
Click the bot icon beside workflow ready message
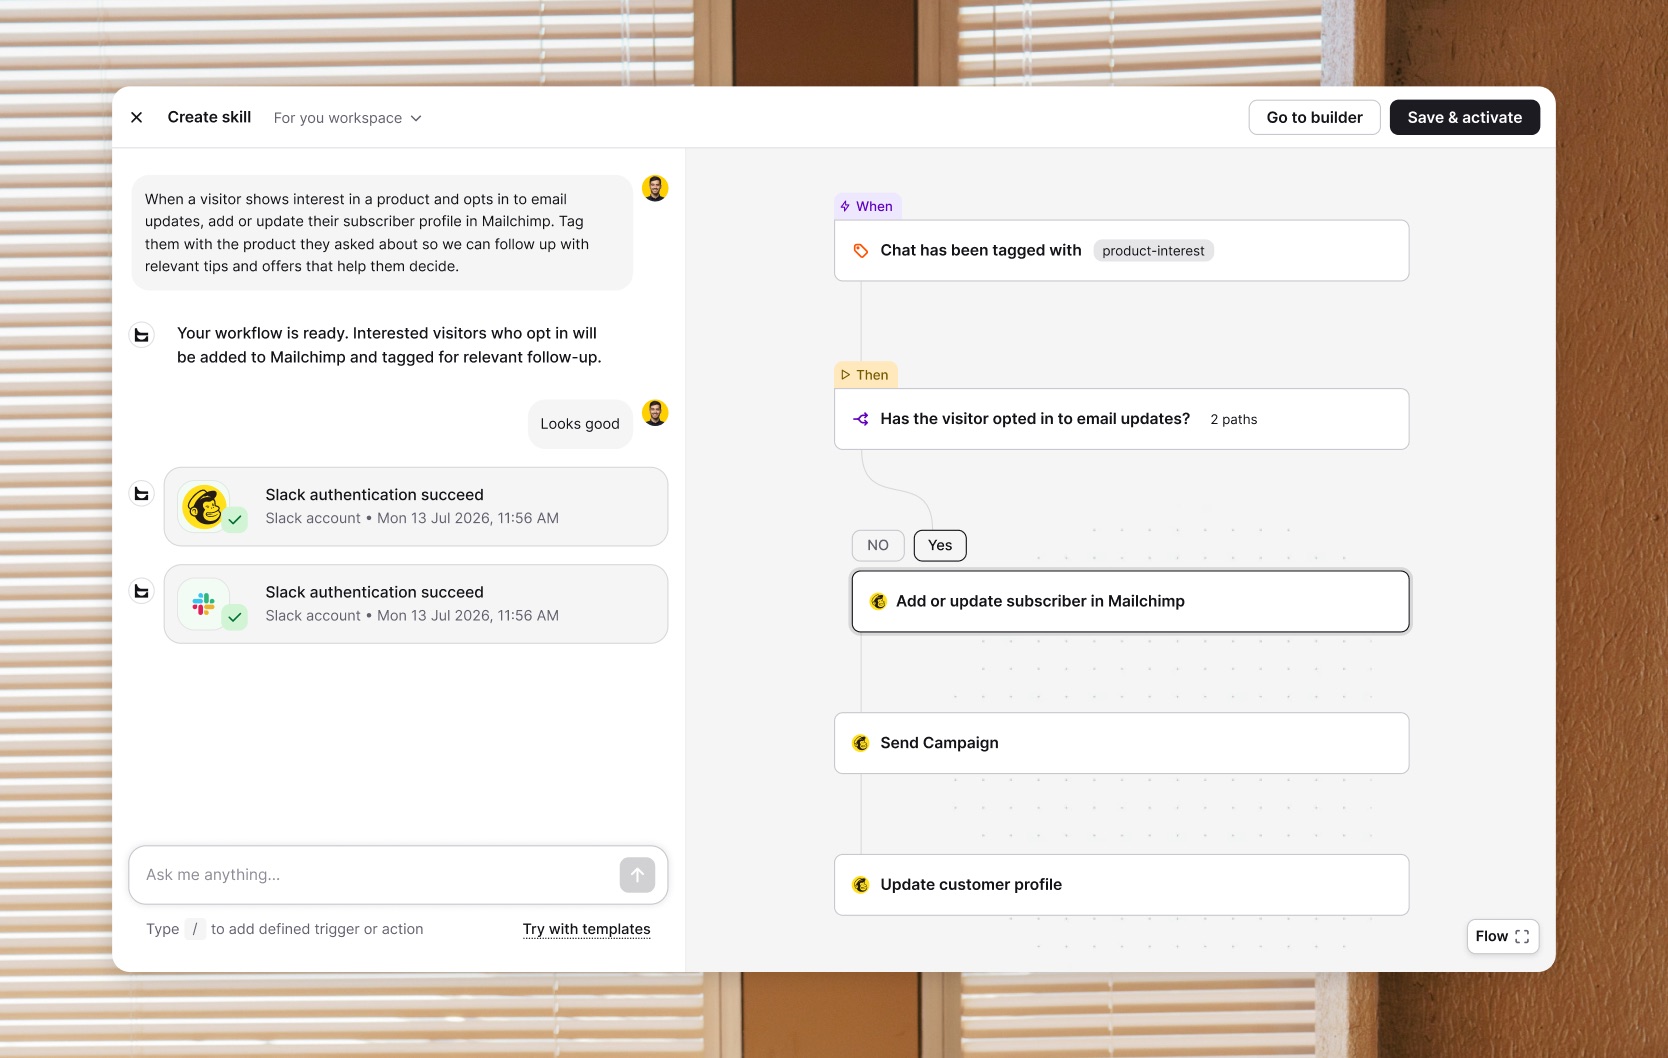coord(142,335)
